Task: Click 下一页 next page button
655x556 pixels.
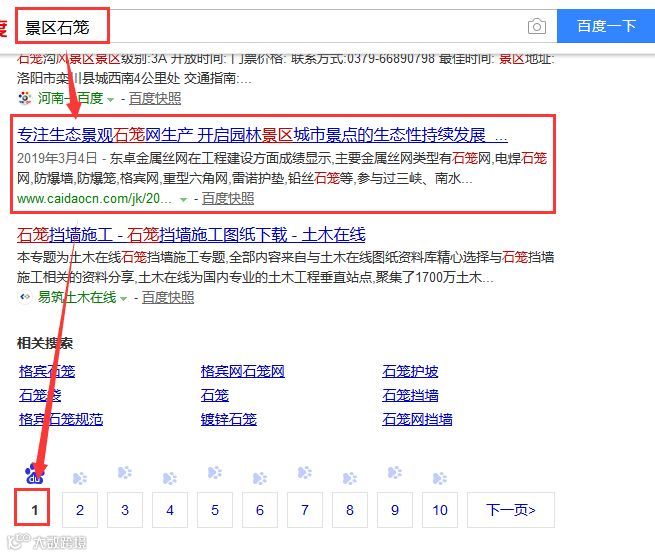Action: (x=511, y=510)
